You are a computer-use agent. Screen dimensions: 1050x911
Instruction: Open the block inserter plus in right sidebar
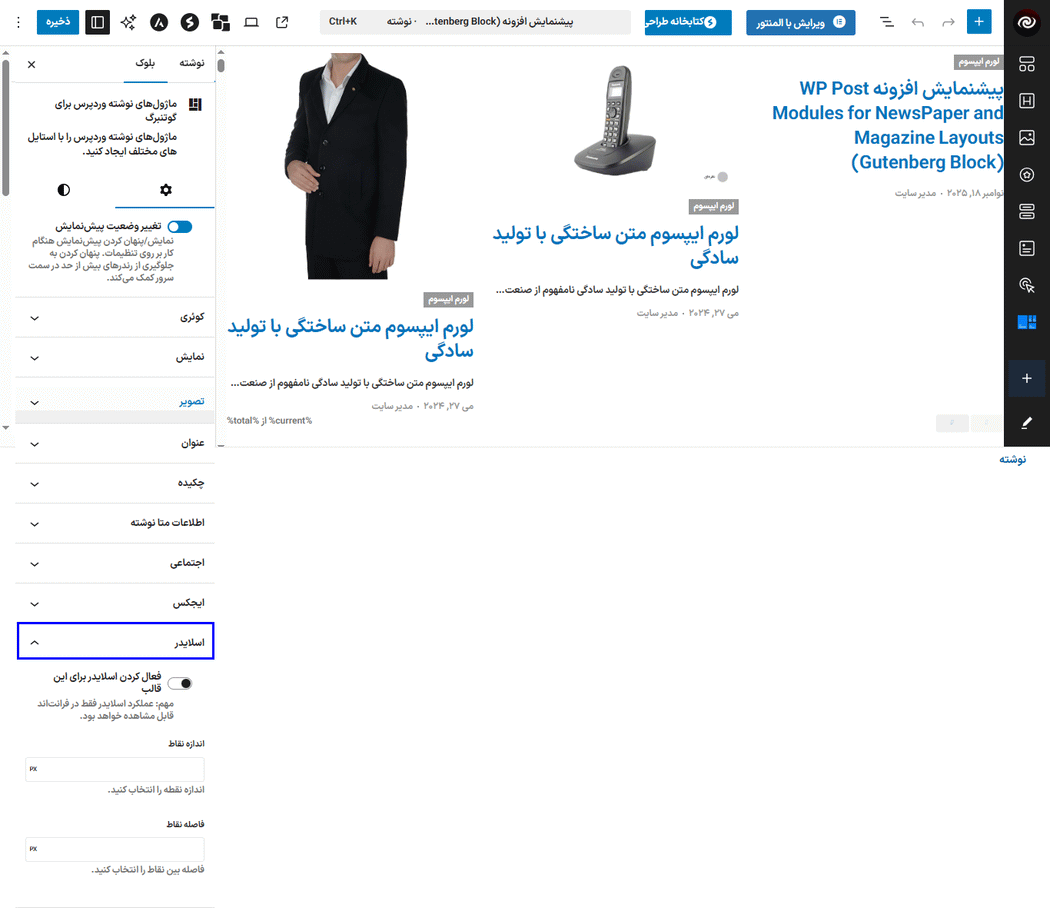(1027, 379)
